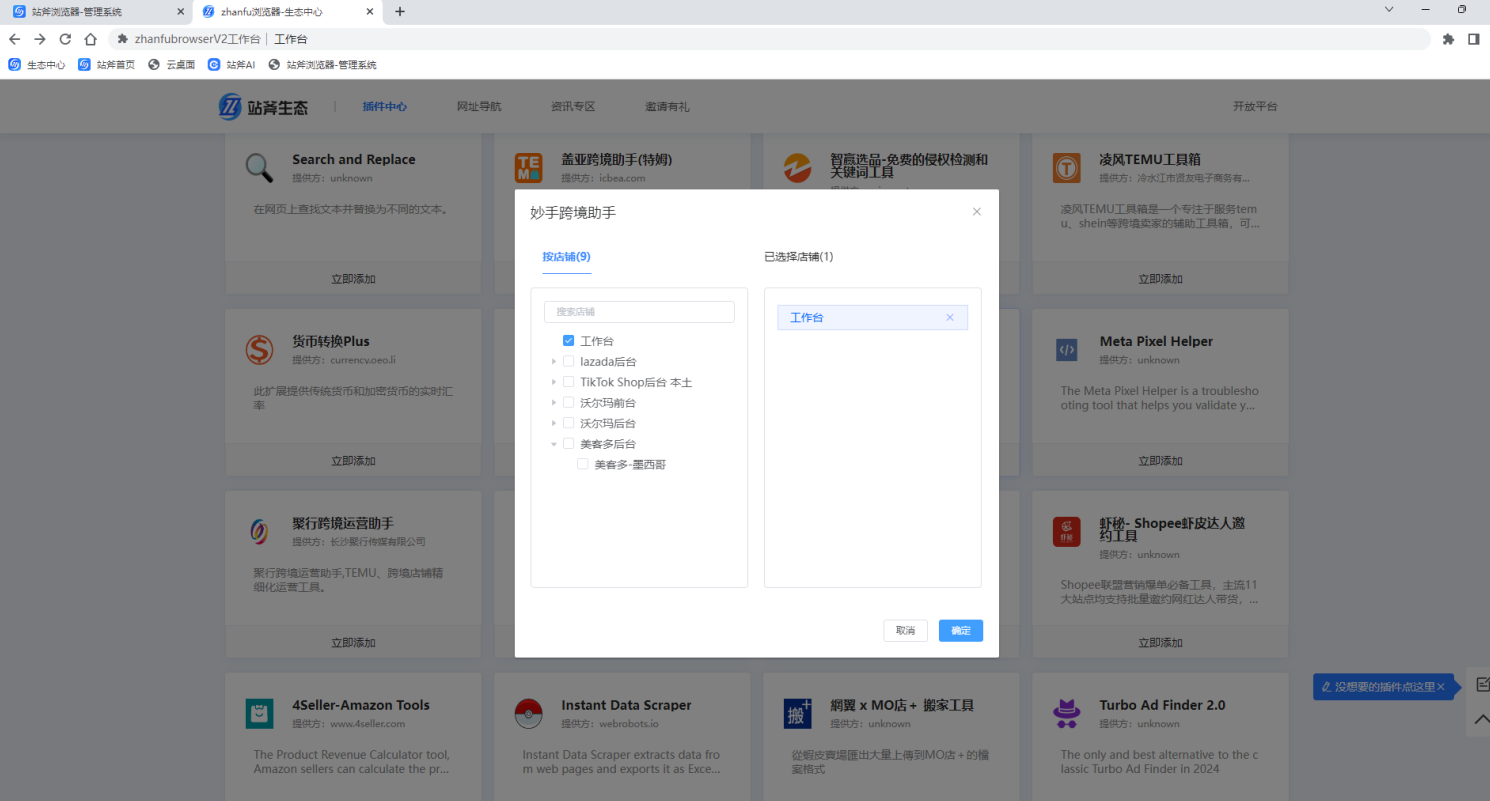Check the lazada后台 checkbox
The width and height of the screenshot is (1490, 801).
coord(568,362)
